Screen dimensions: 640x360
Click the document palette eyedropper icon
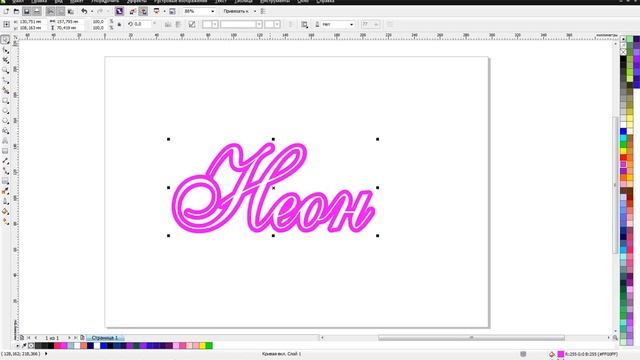(24, 346)
